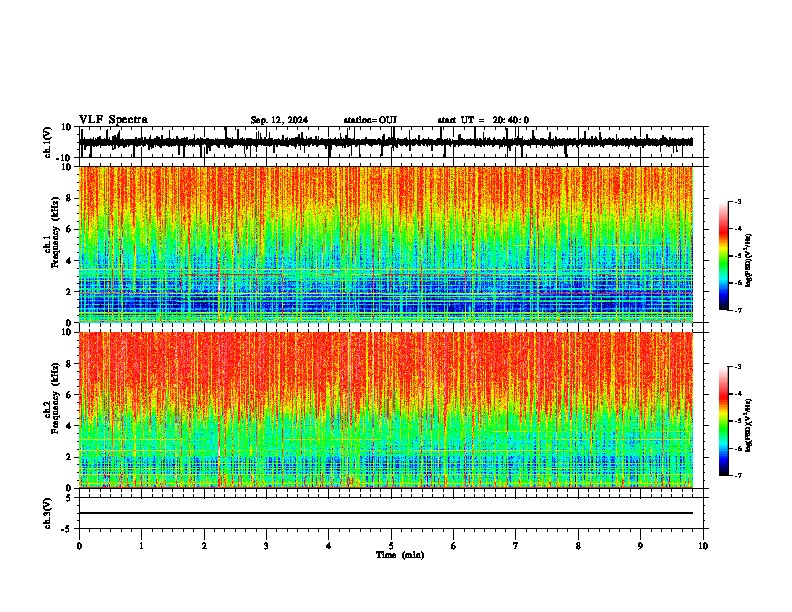
Task: Click the "-7" tick on ch.2 color bar
Action: pyautogui.click(x=737, y=475)
